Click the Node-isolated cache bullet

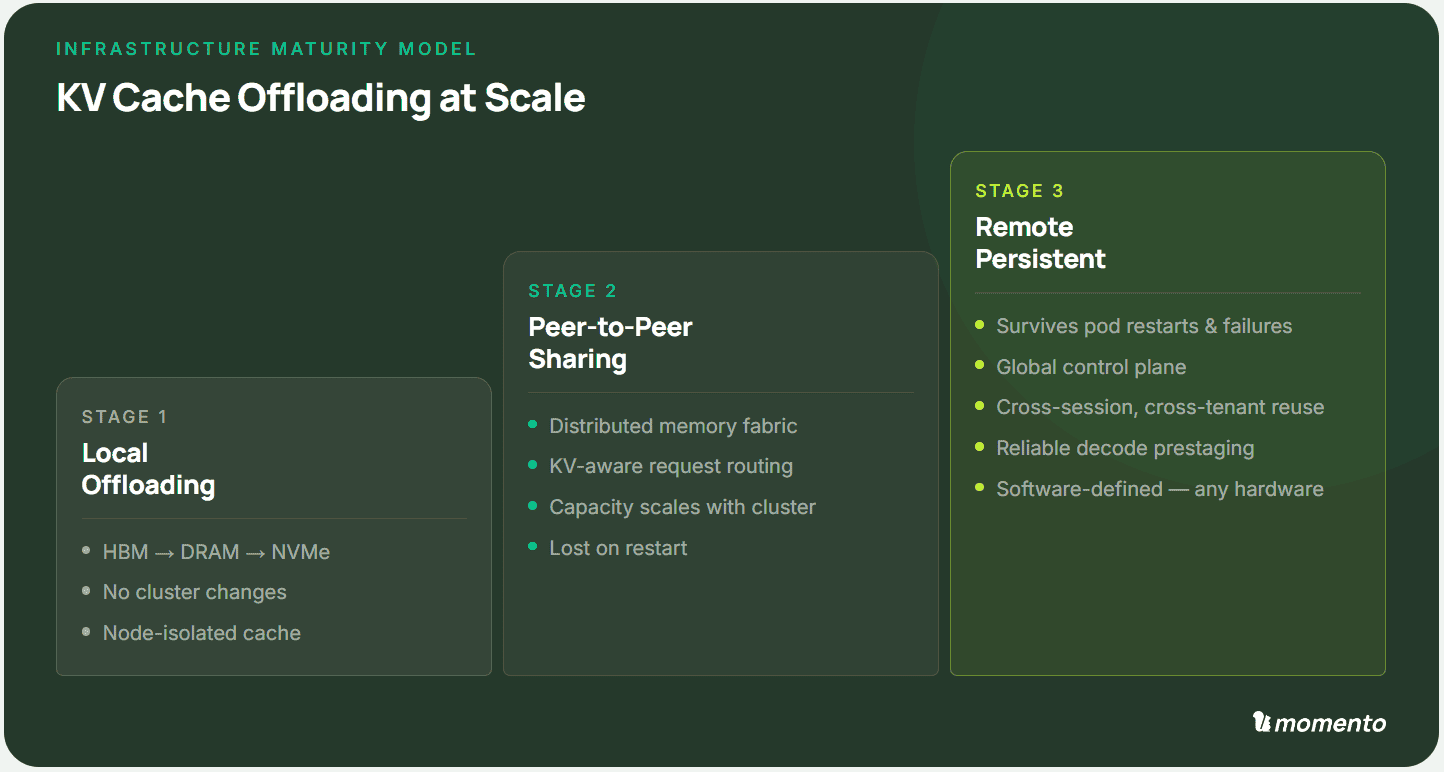pos(202,633)
